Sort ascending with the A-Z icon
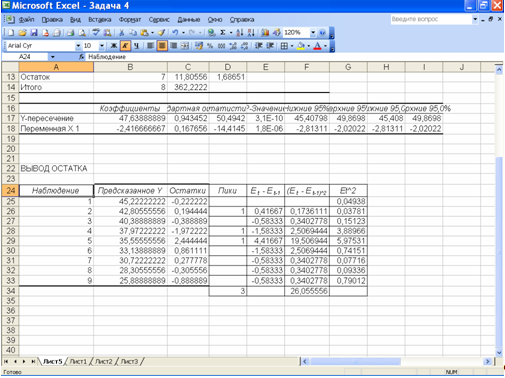The image size is (505, 378). point(240,33)
